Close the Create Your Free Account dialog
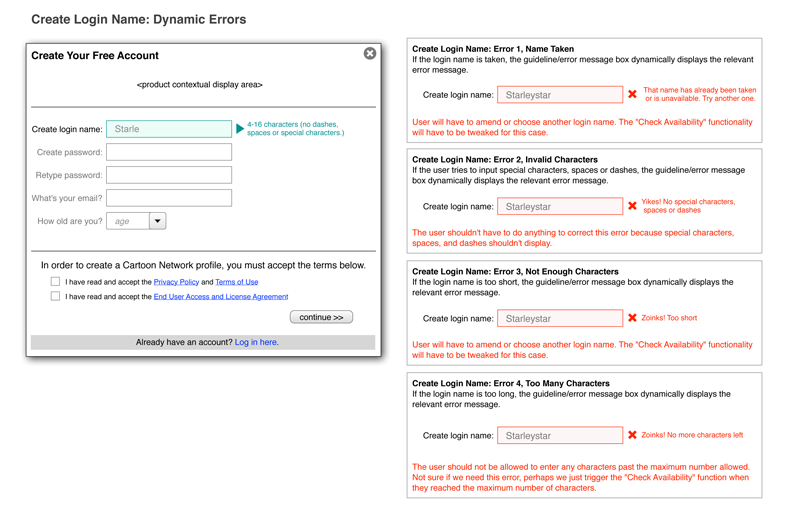 point(370,53)
